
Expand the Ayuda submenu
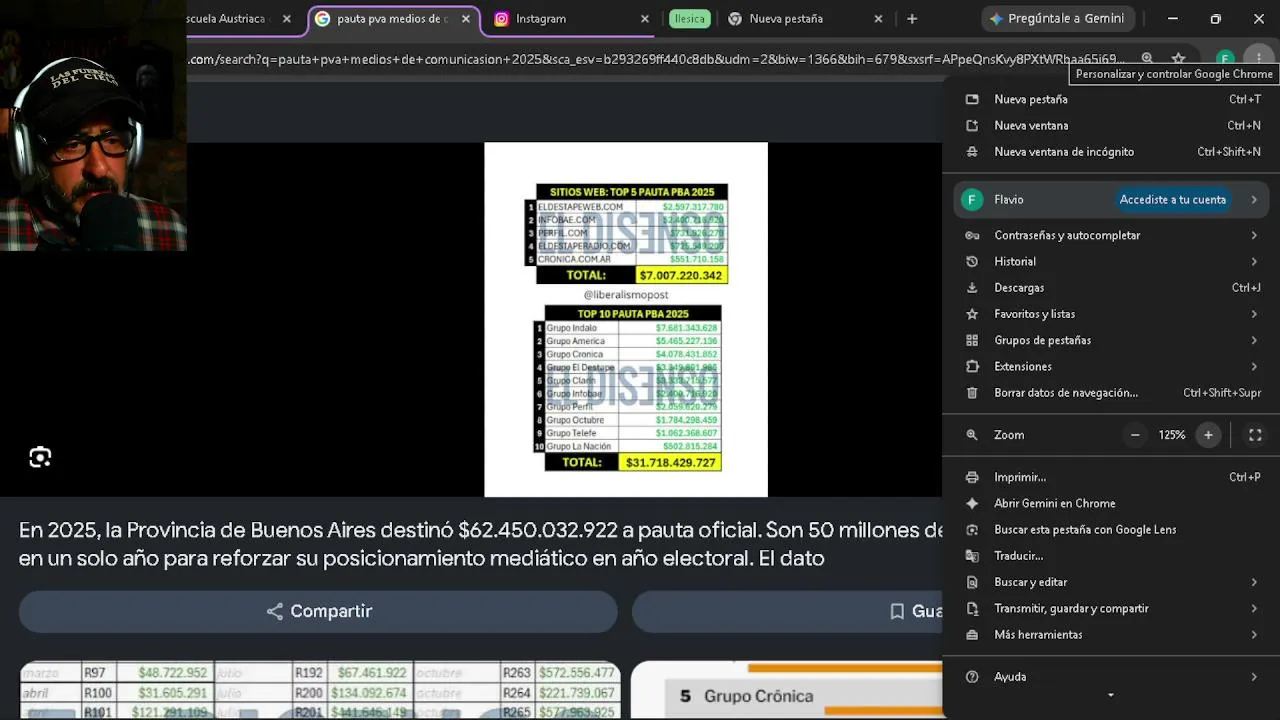pos(1254,677)
